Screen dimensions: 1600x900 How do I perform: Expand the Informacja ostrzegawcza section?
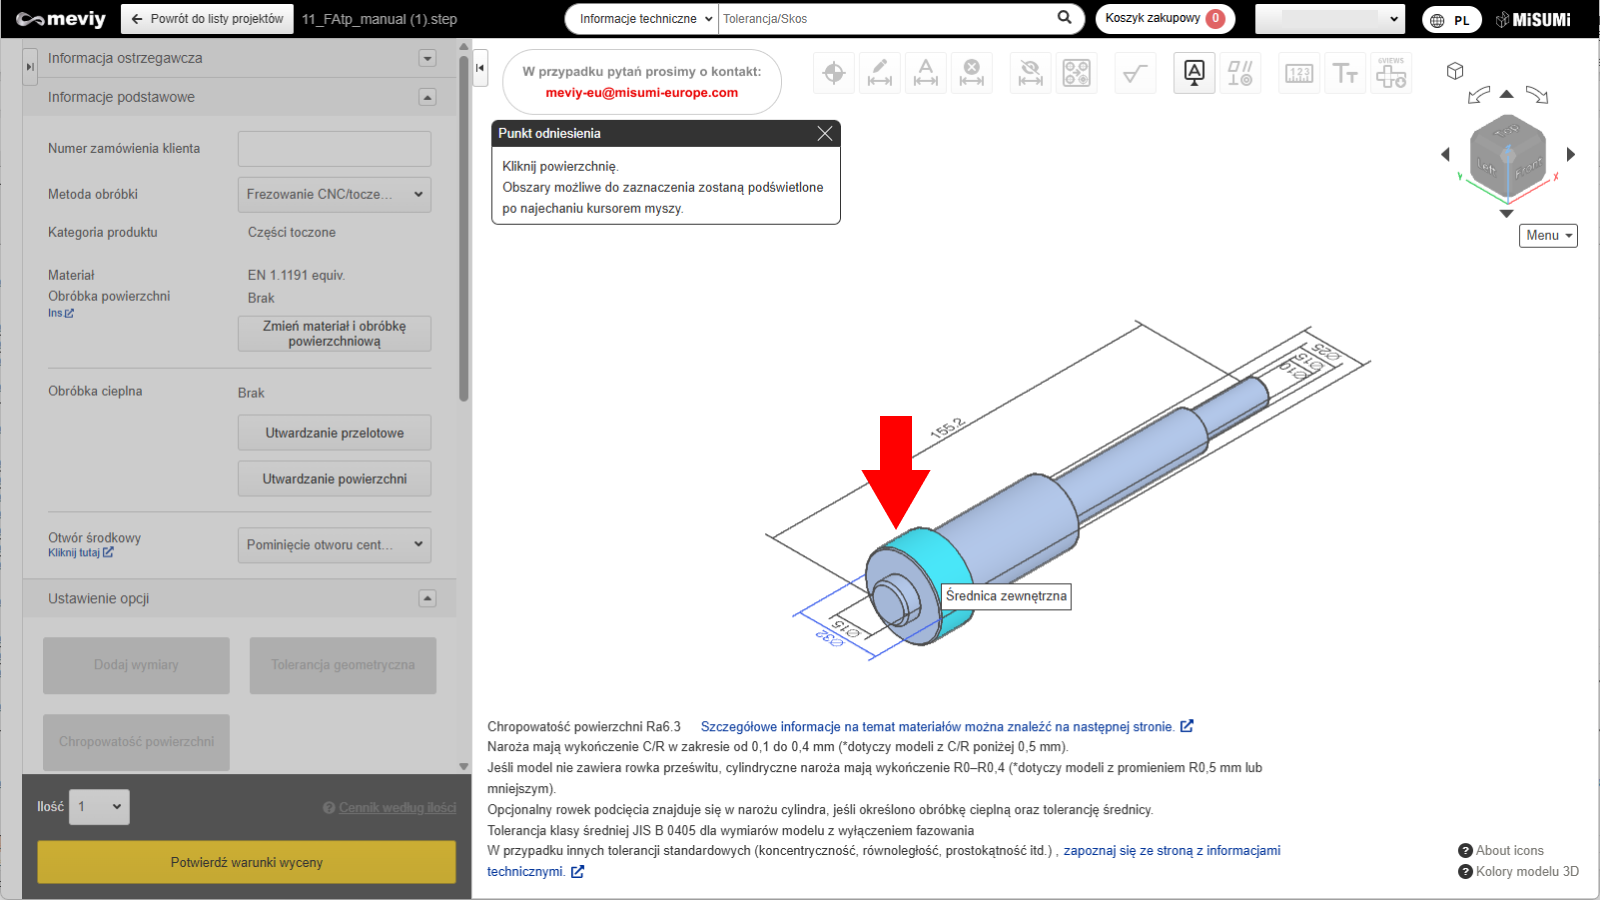427,58
